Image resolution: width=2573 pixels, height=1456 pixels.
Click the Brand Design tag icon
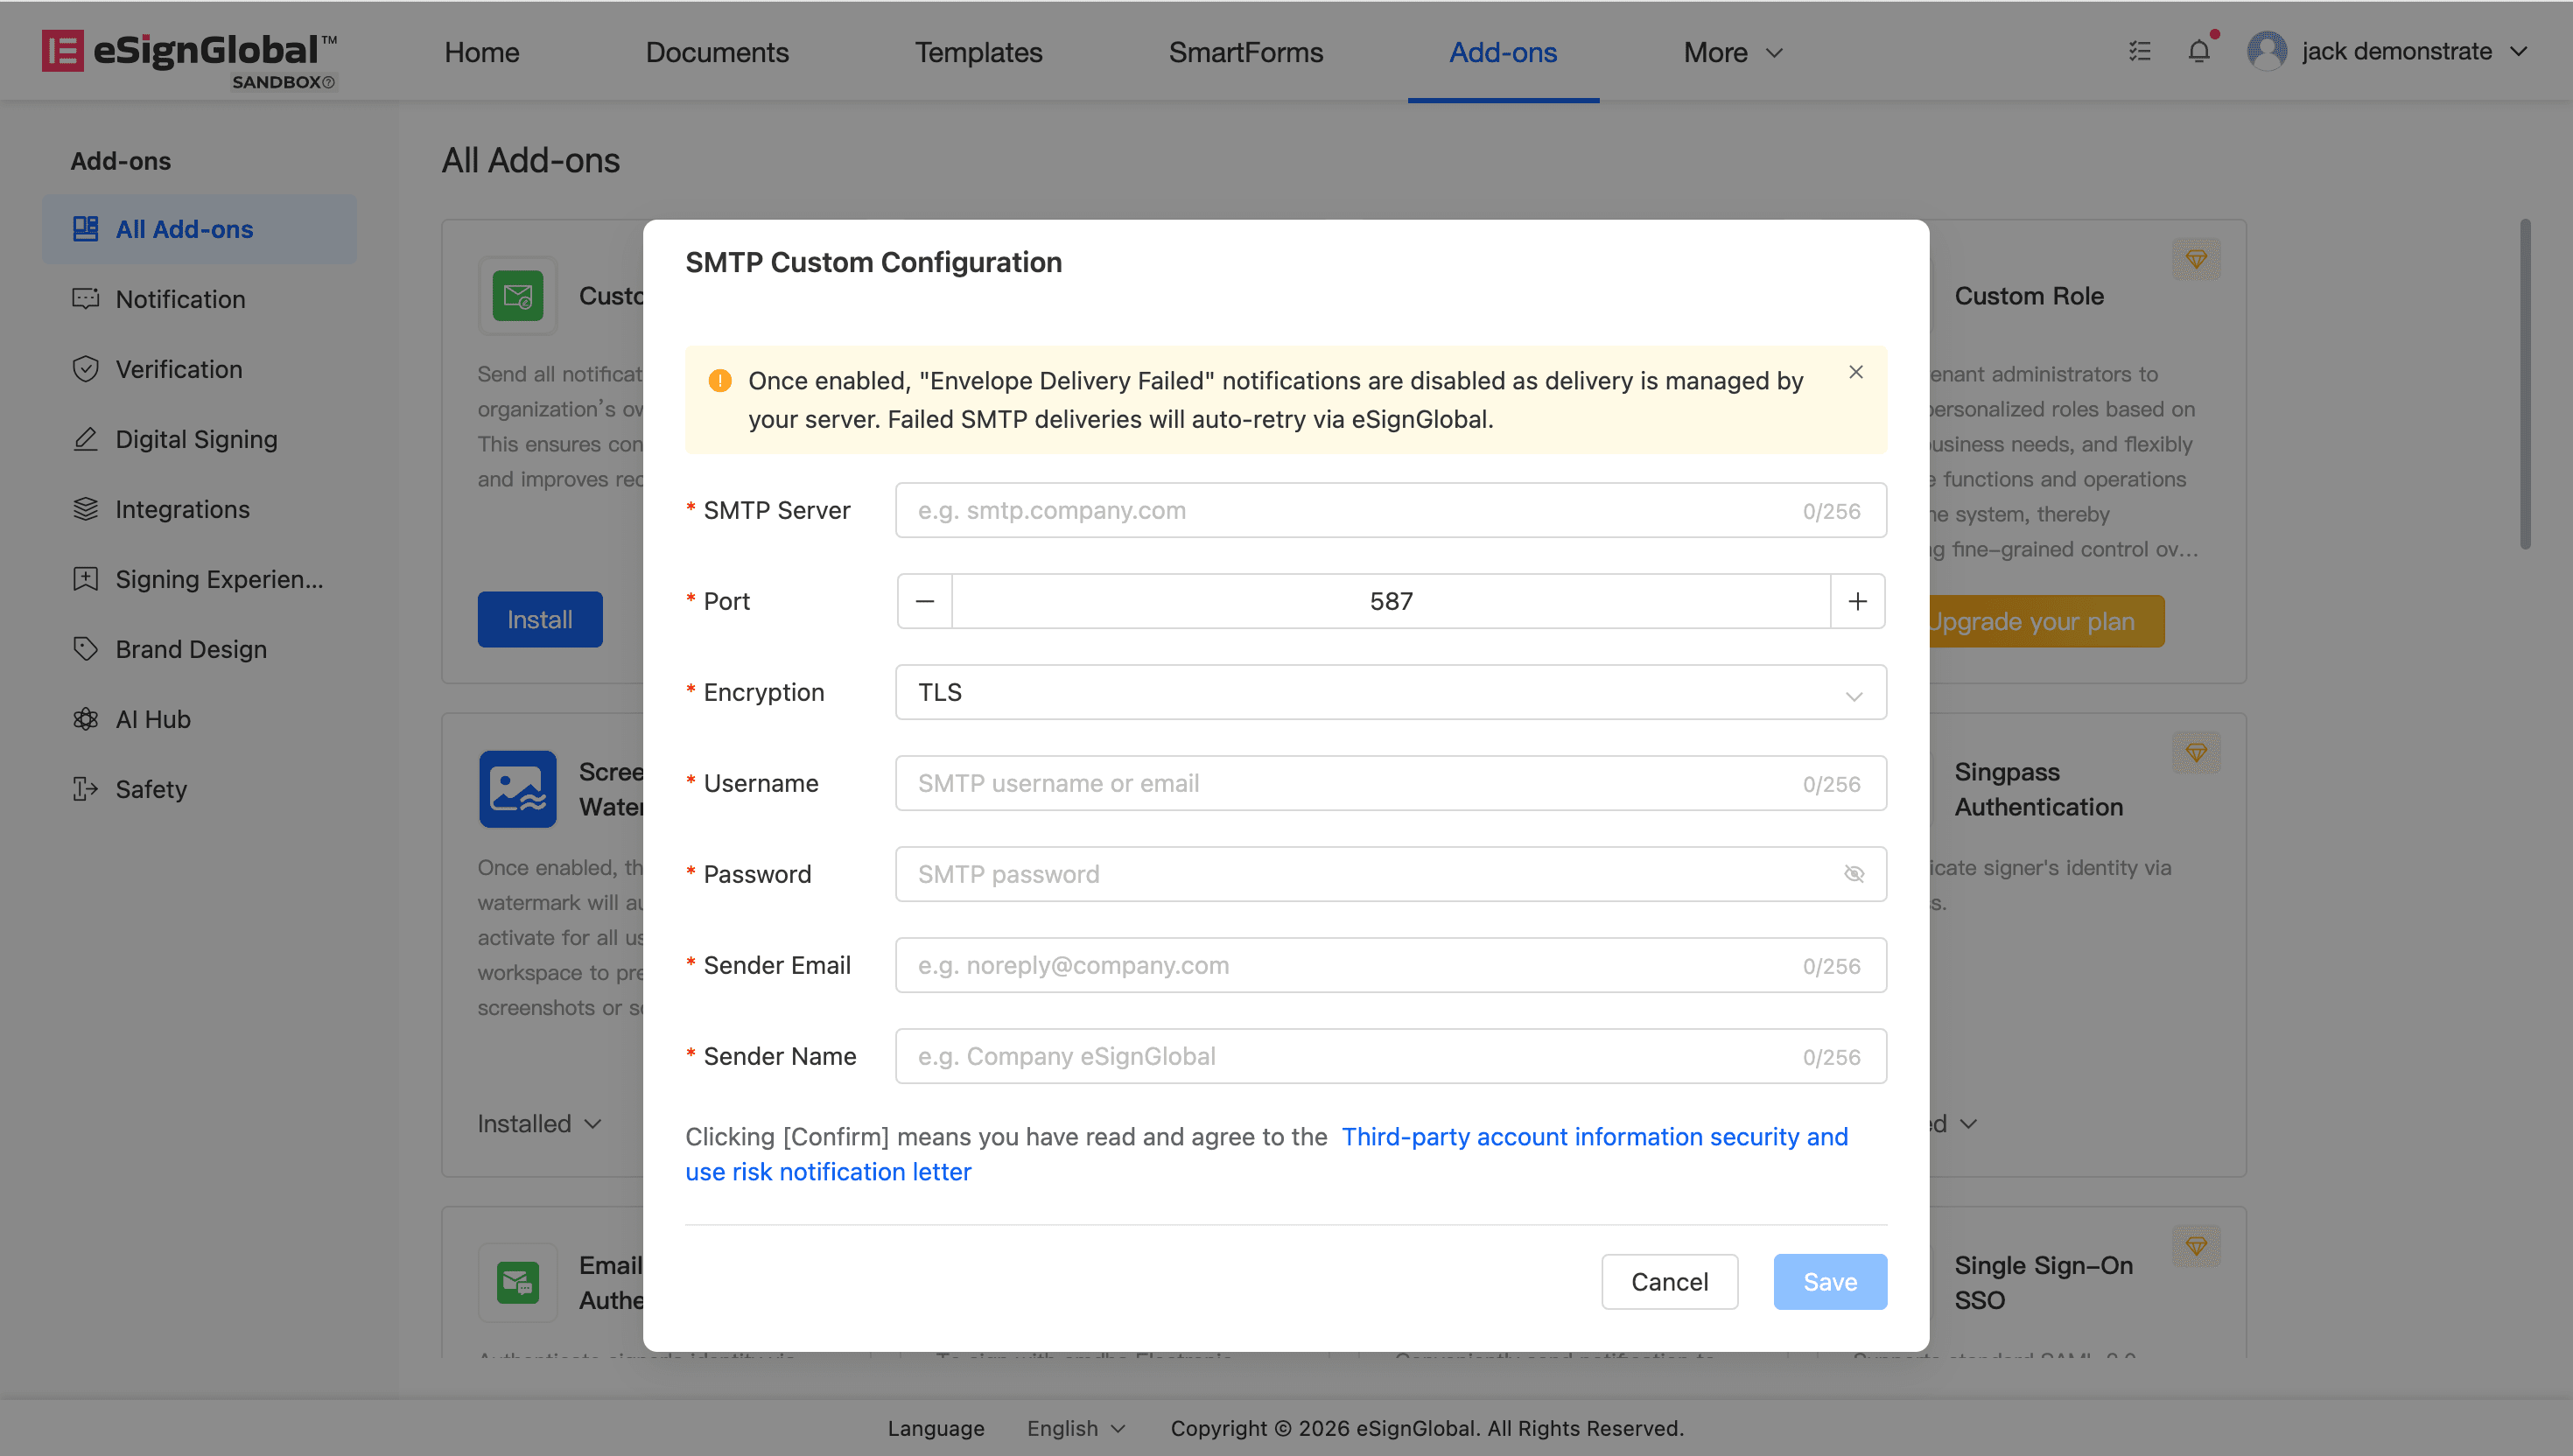86,649
